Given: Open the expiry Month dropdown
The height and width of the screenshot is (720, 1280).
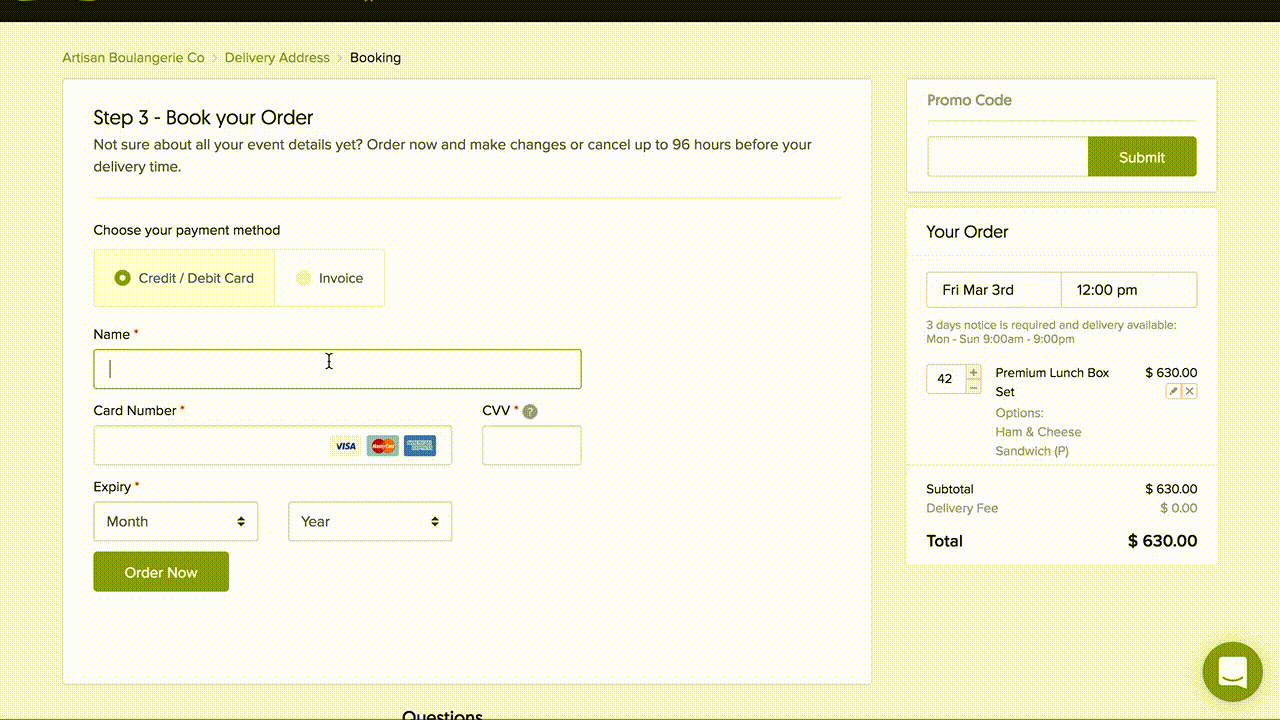Looking at the screenshot, I should [176, 521].
